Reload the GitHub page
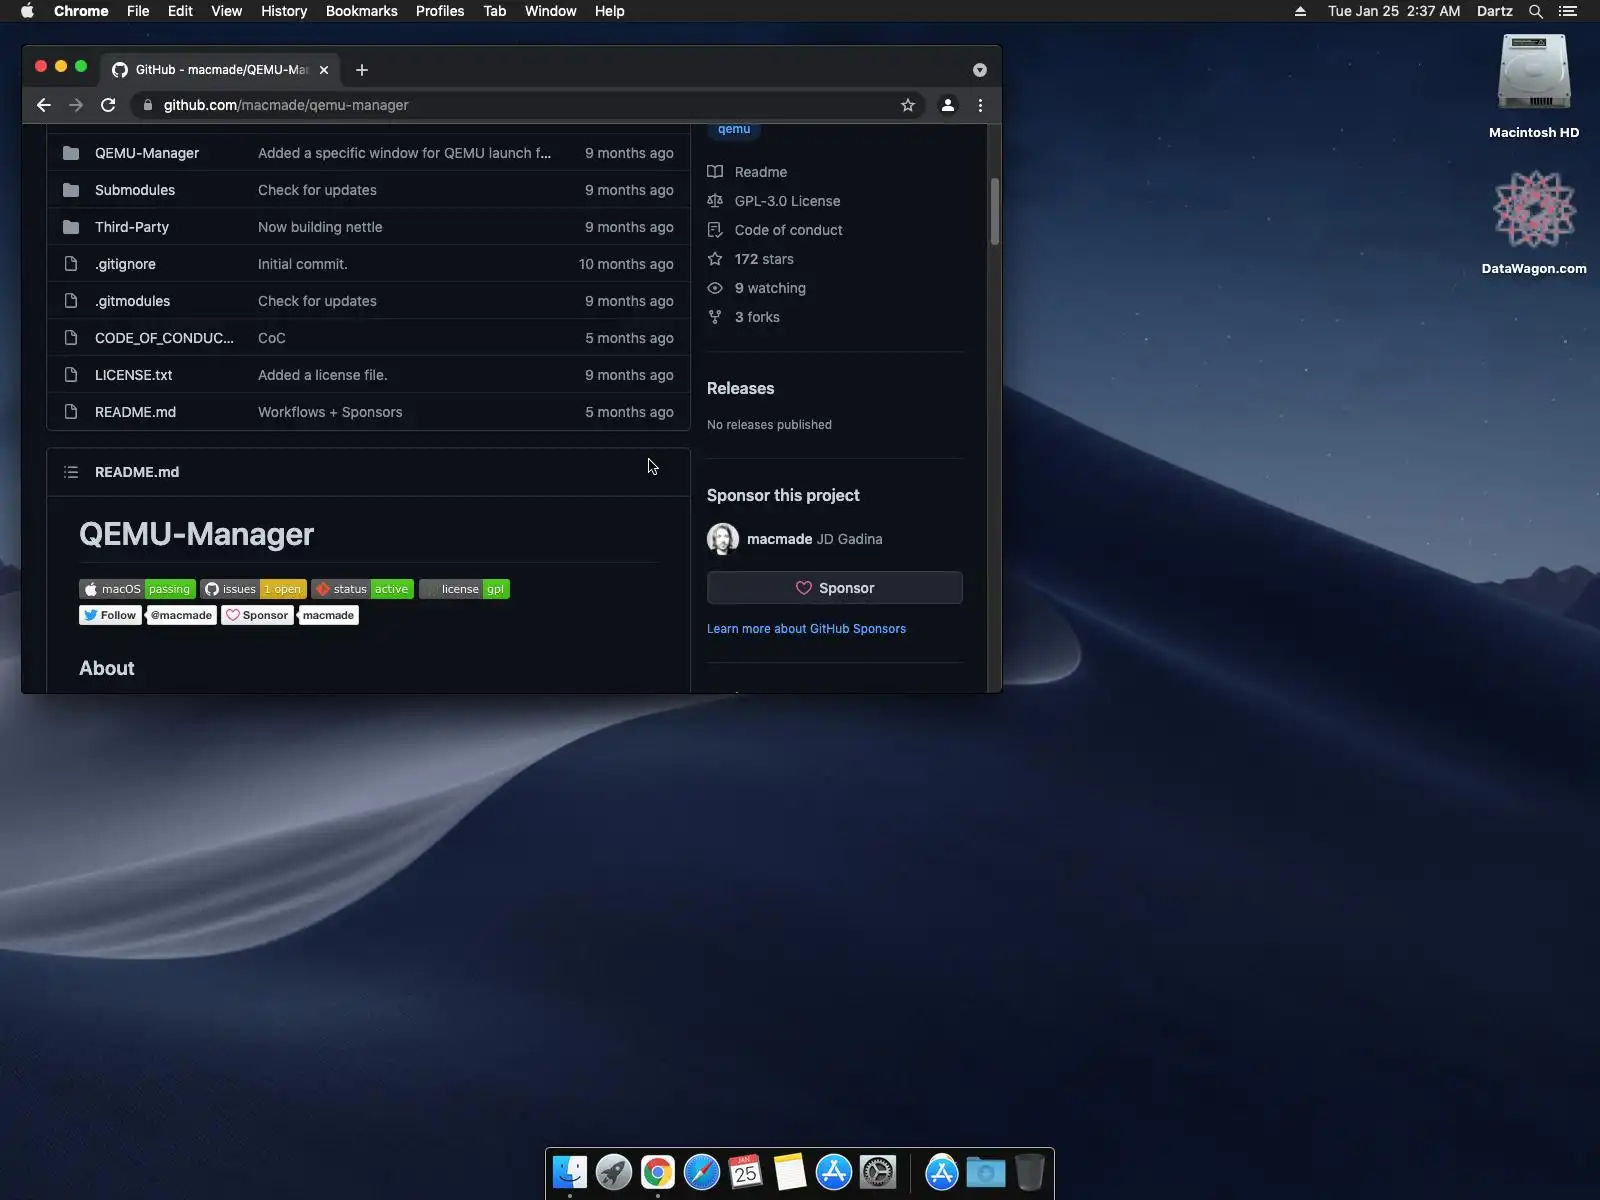 (108, 105)
